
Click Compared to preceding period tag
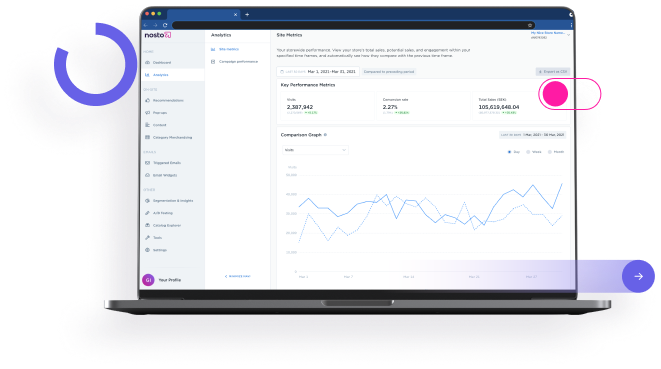click(x=389, y=72)
